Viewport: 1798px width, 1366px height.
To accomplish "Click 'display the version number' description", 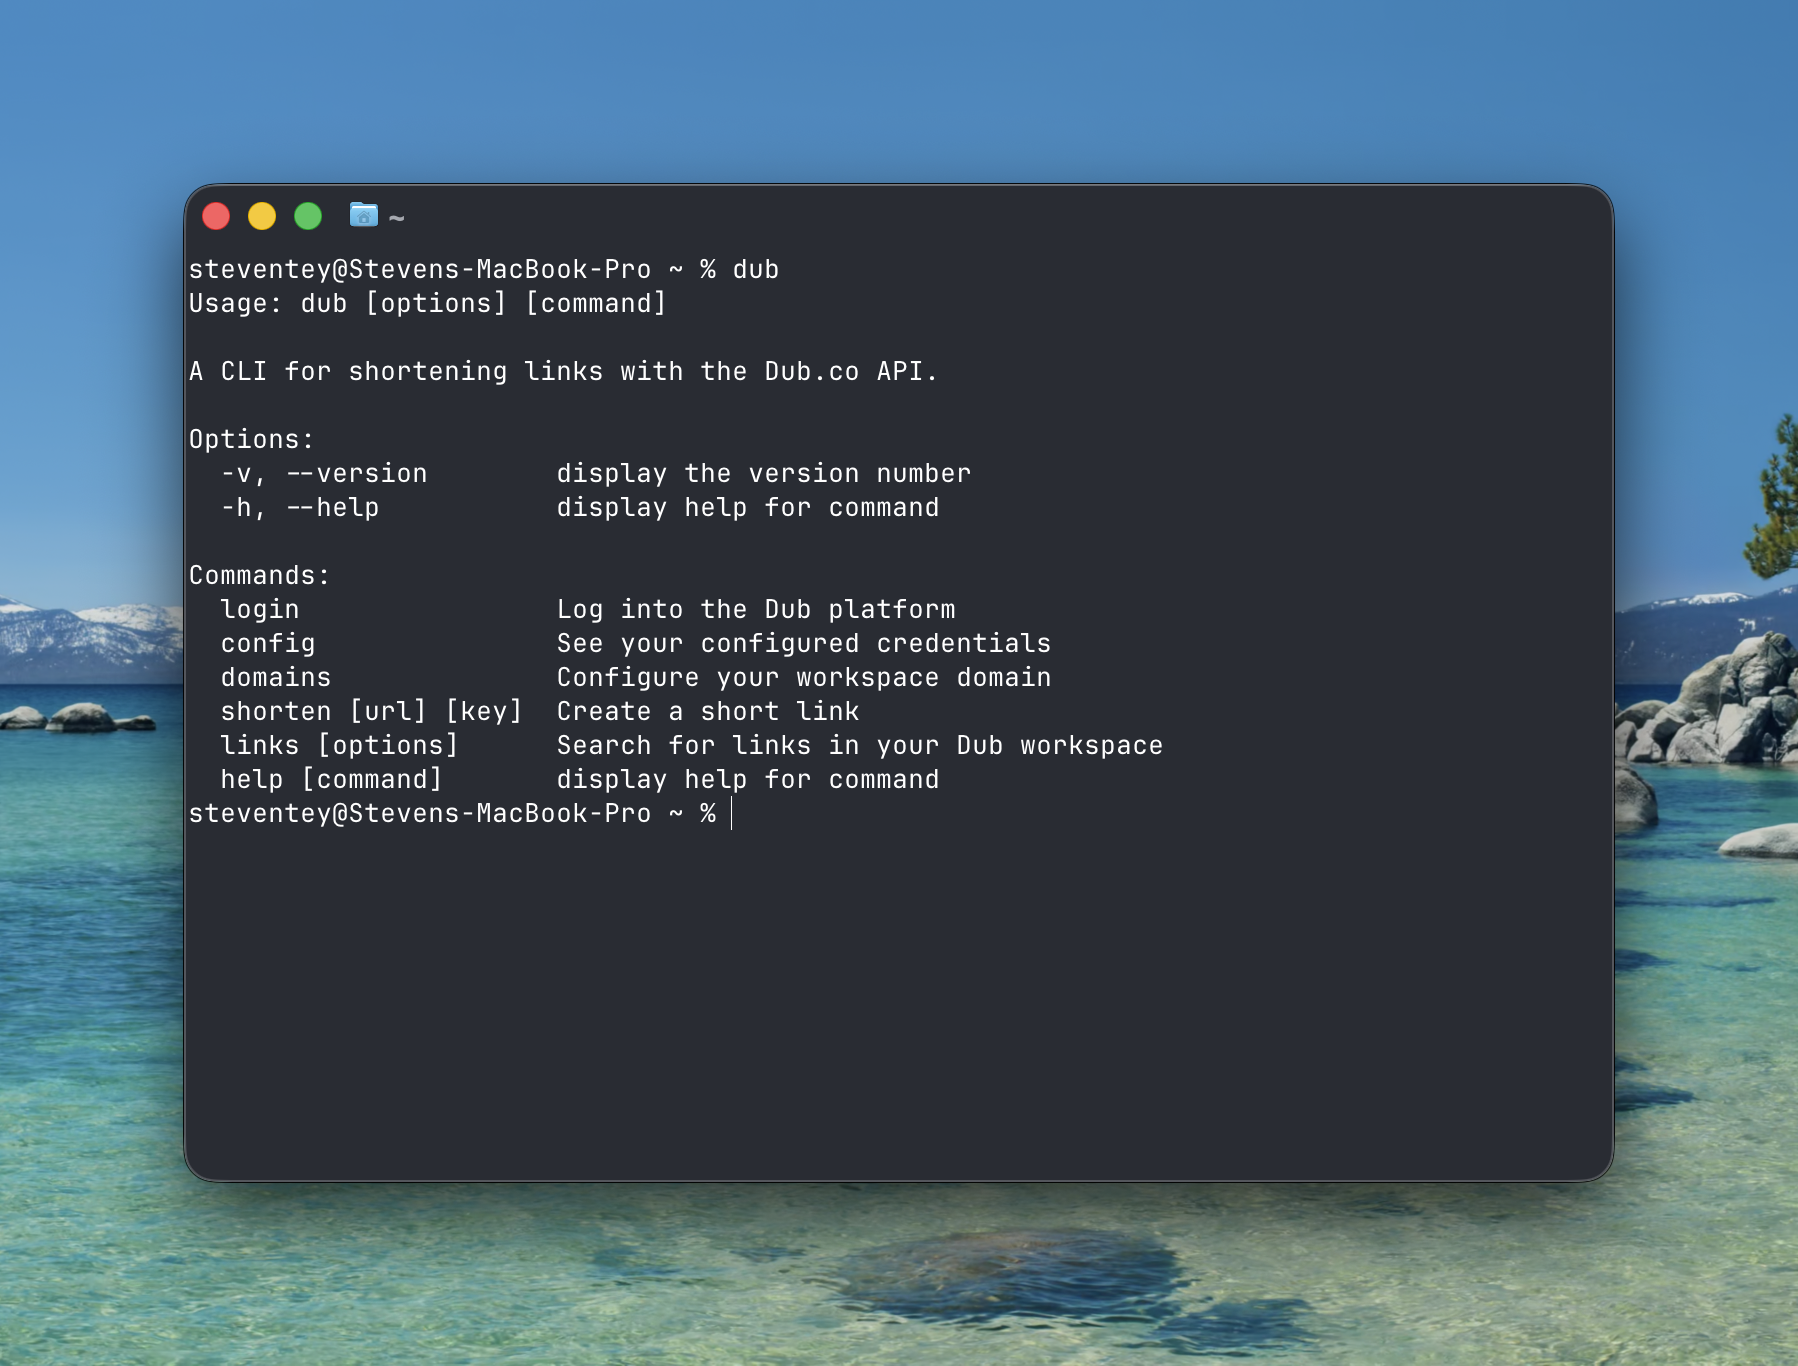I will pos(764,474).
